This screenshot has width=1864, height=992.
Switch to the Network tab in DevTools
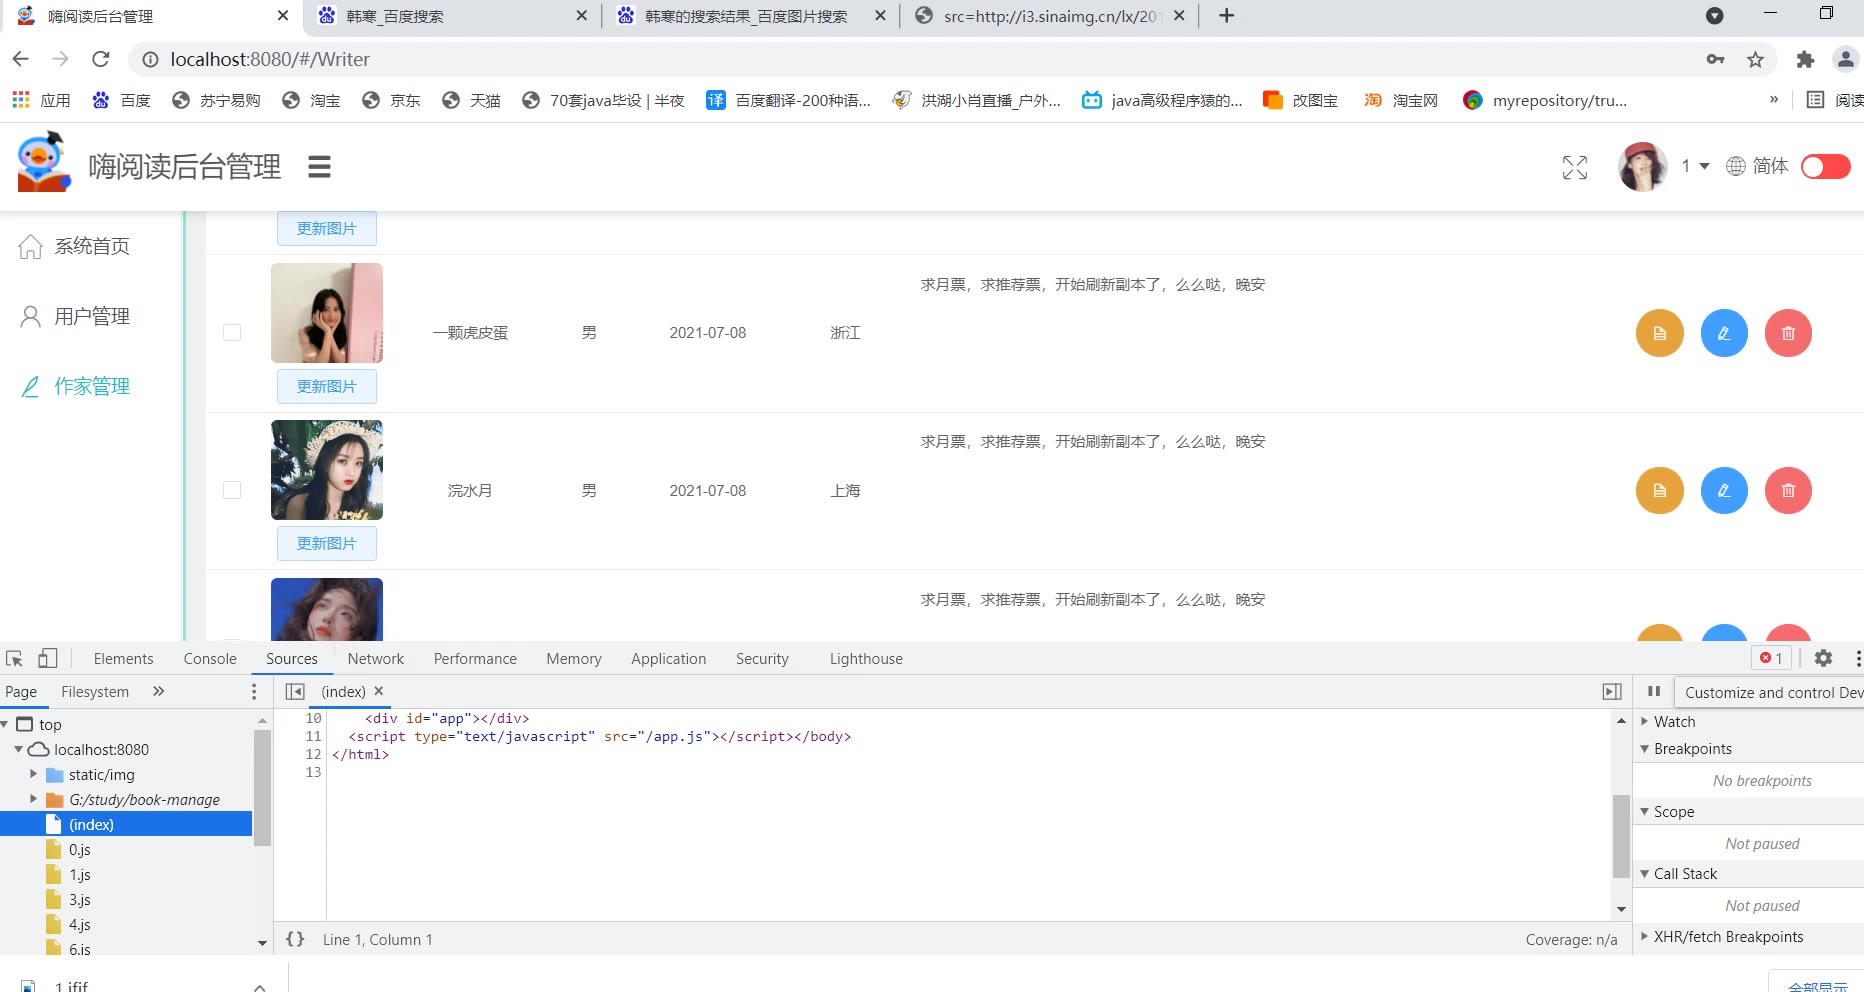point(375,659)
